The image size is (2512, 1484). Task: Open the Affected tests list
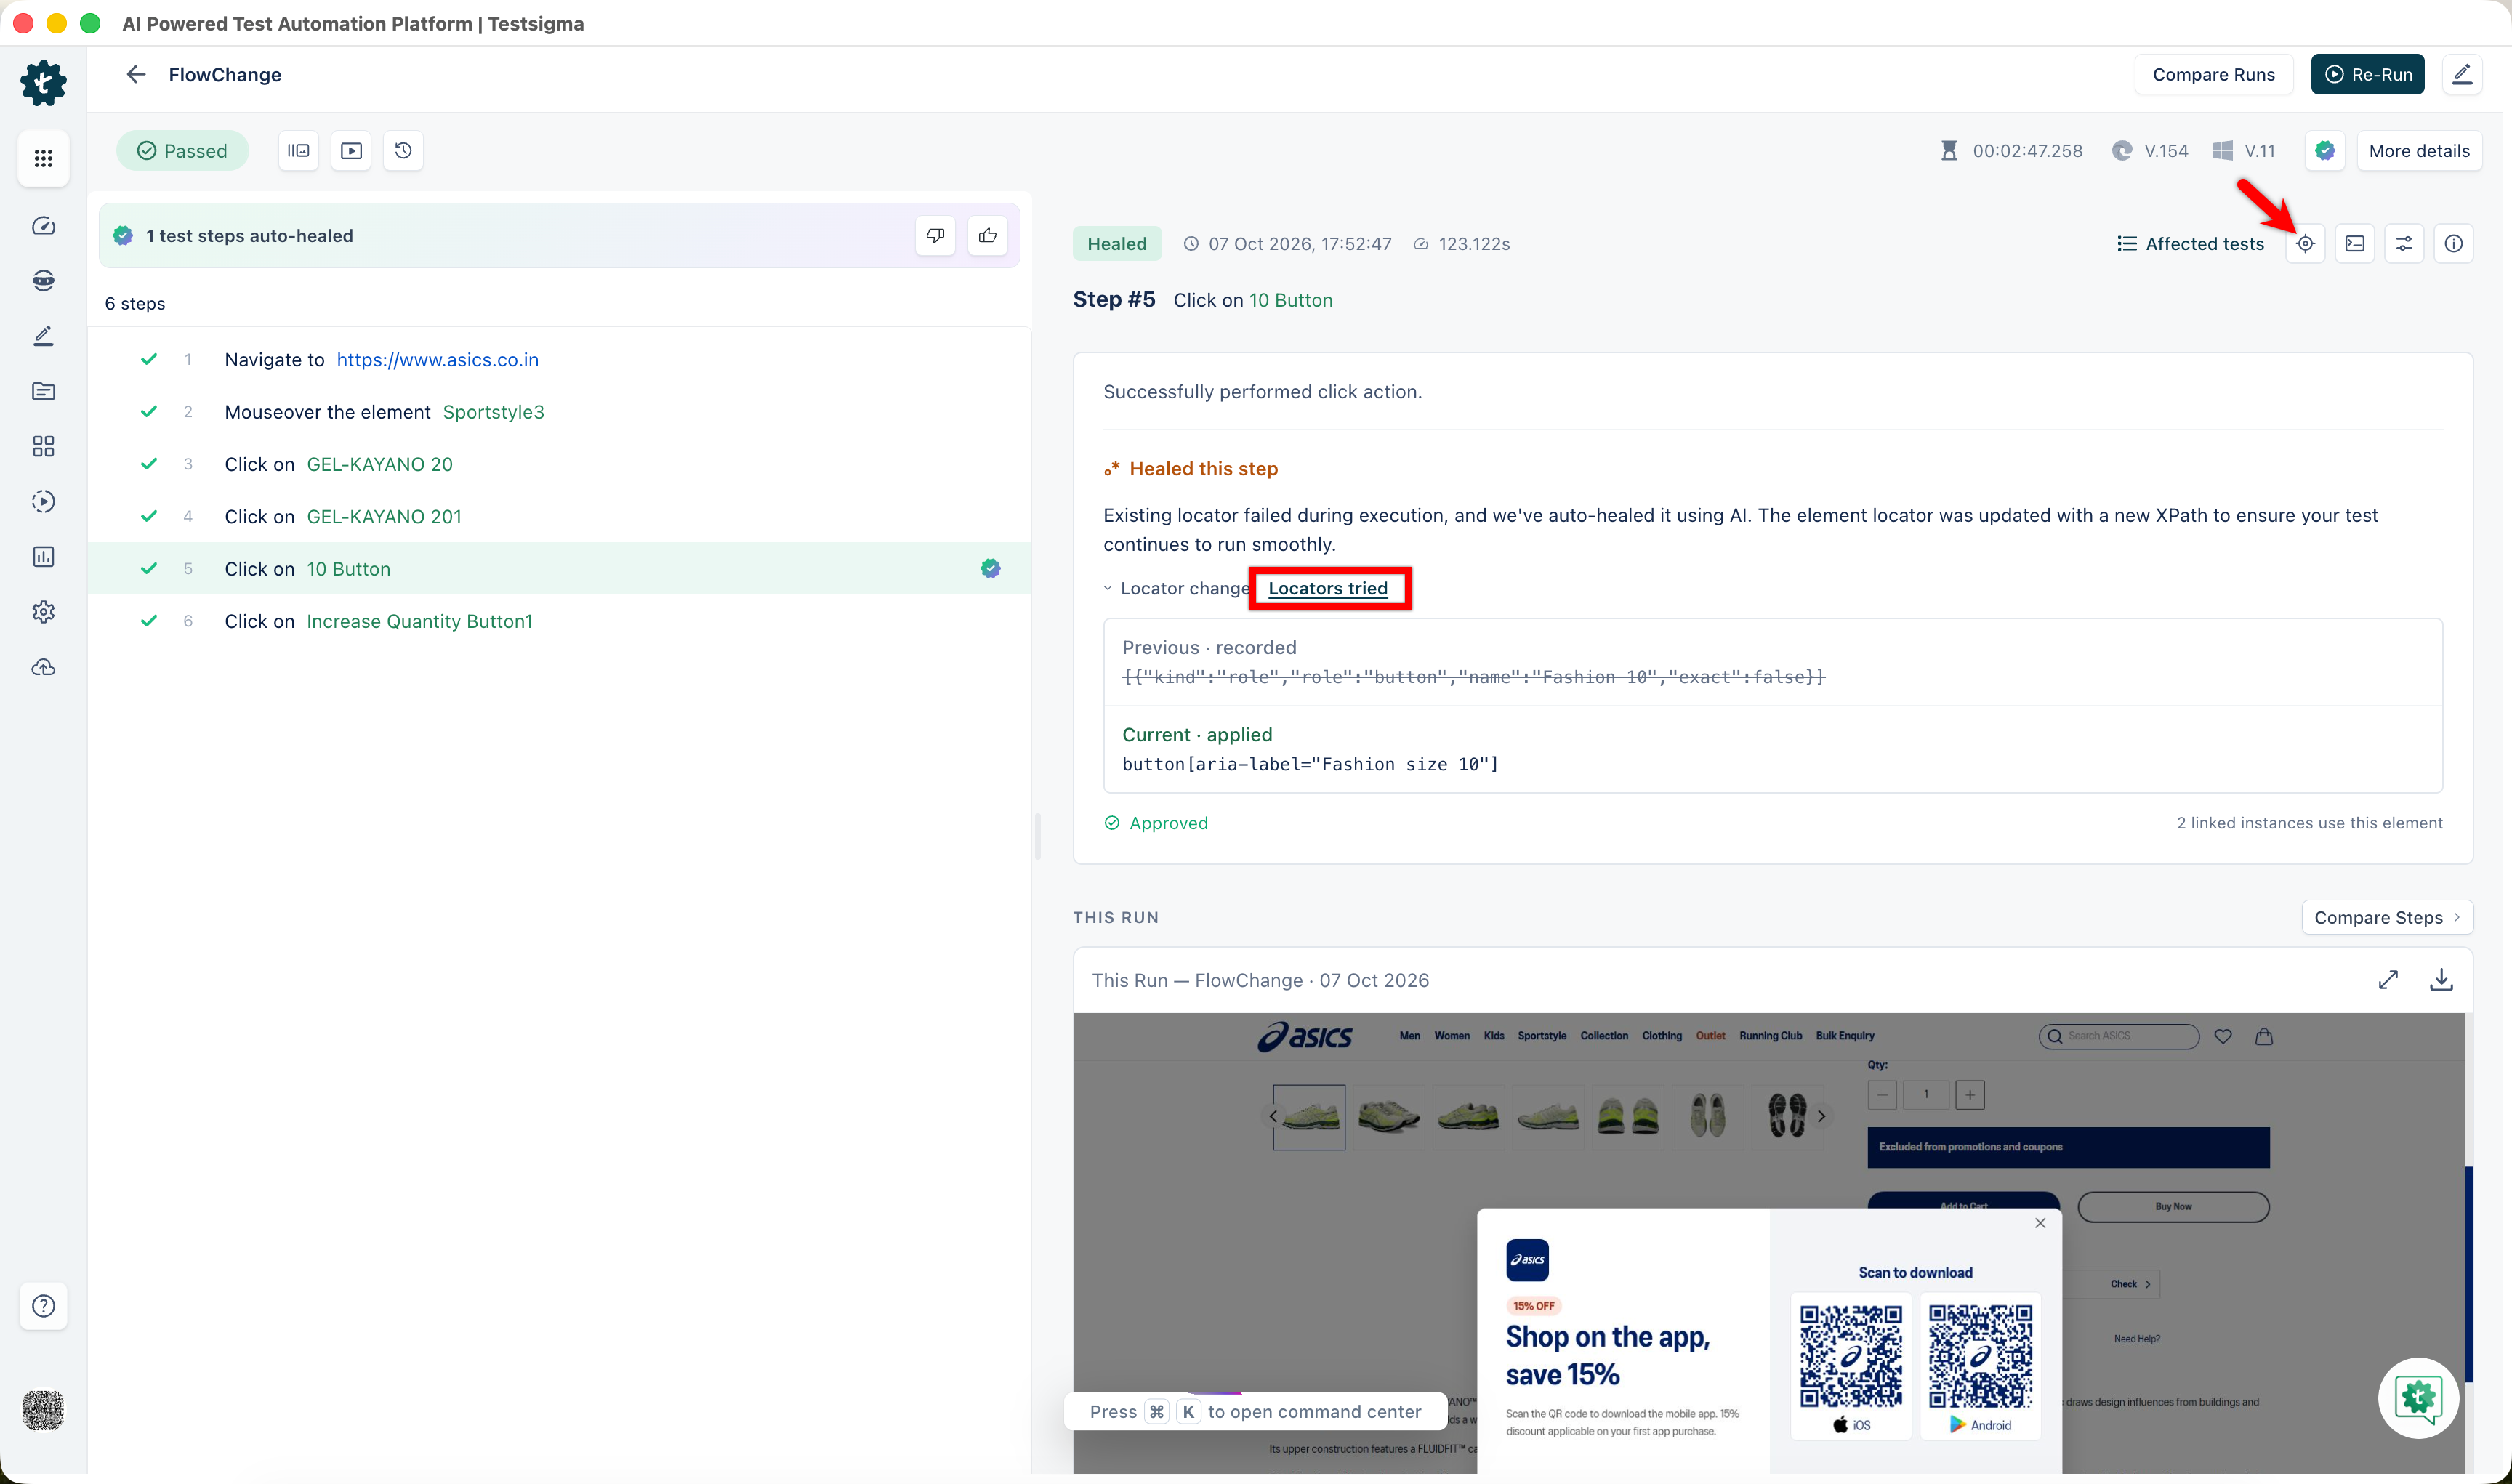(2190, 244)
